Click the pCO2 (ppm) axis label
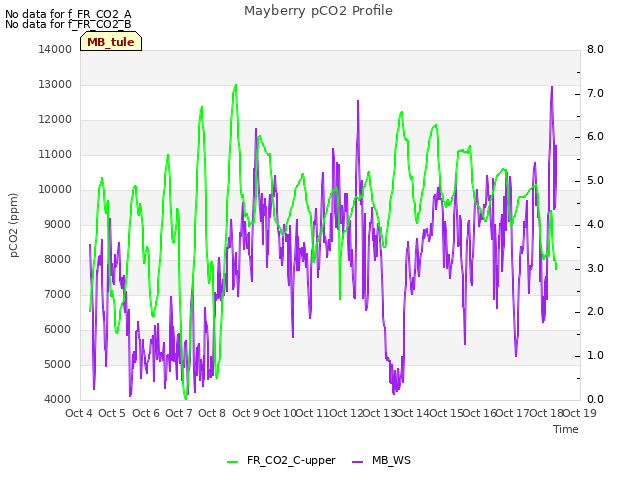This screenshot has width=640, height=480. pyautogui.click(x=13, y=225)
